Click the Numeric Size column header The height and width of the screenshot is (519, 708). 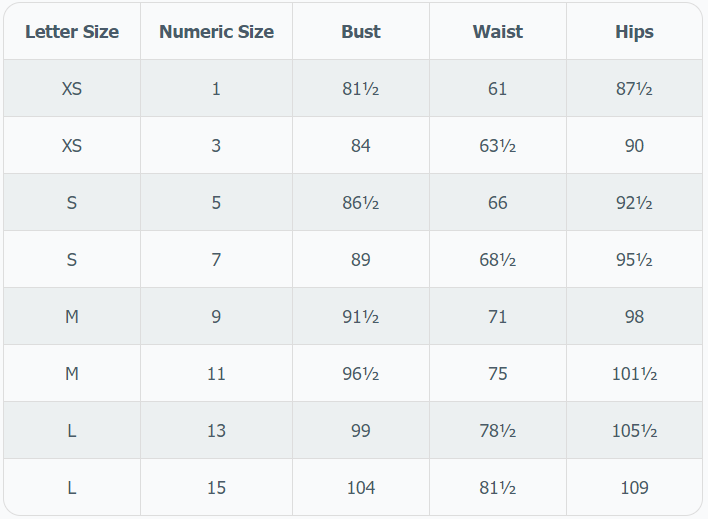tap(216, 32)
